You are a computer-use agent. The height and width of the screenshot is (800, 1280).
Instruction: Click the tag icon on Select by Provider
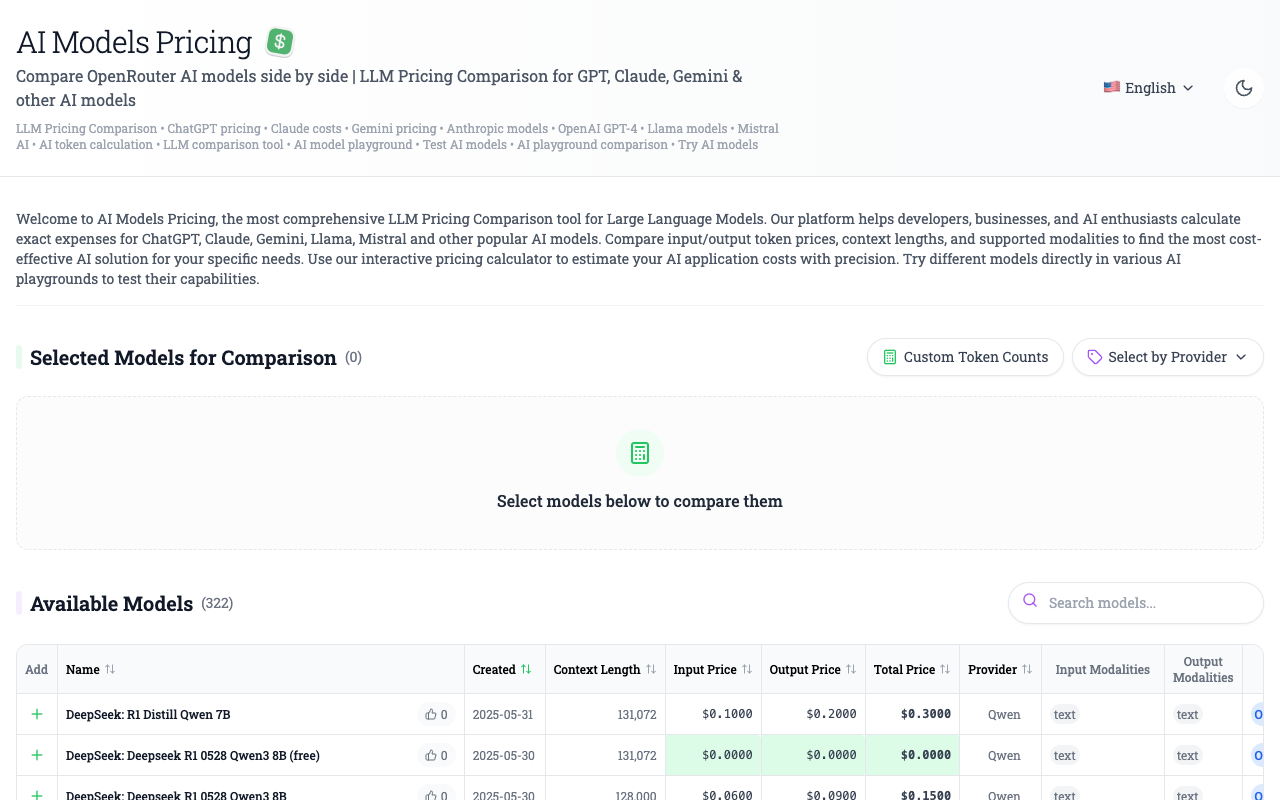1095,357
